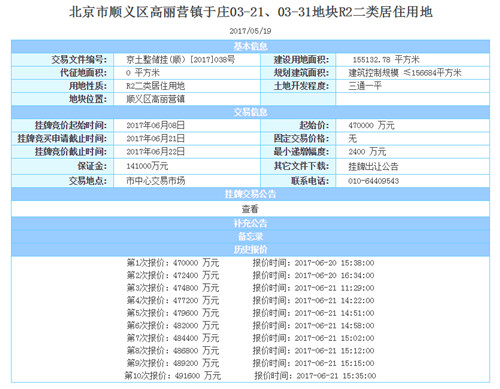Select the 0 平方米 value

click(x=143, y=73)
